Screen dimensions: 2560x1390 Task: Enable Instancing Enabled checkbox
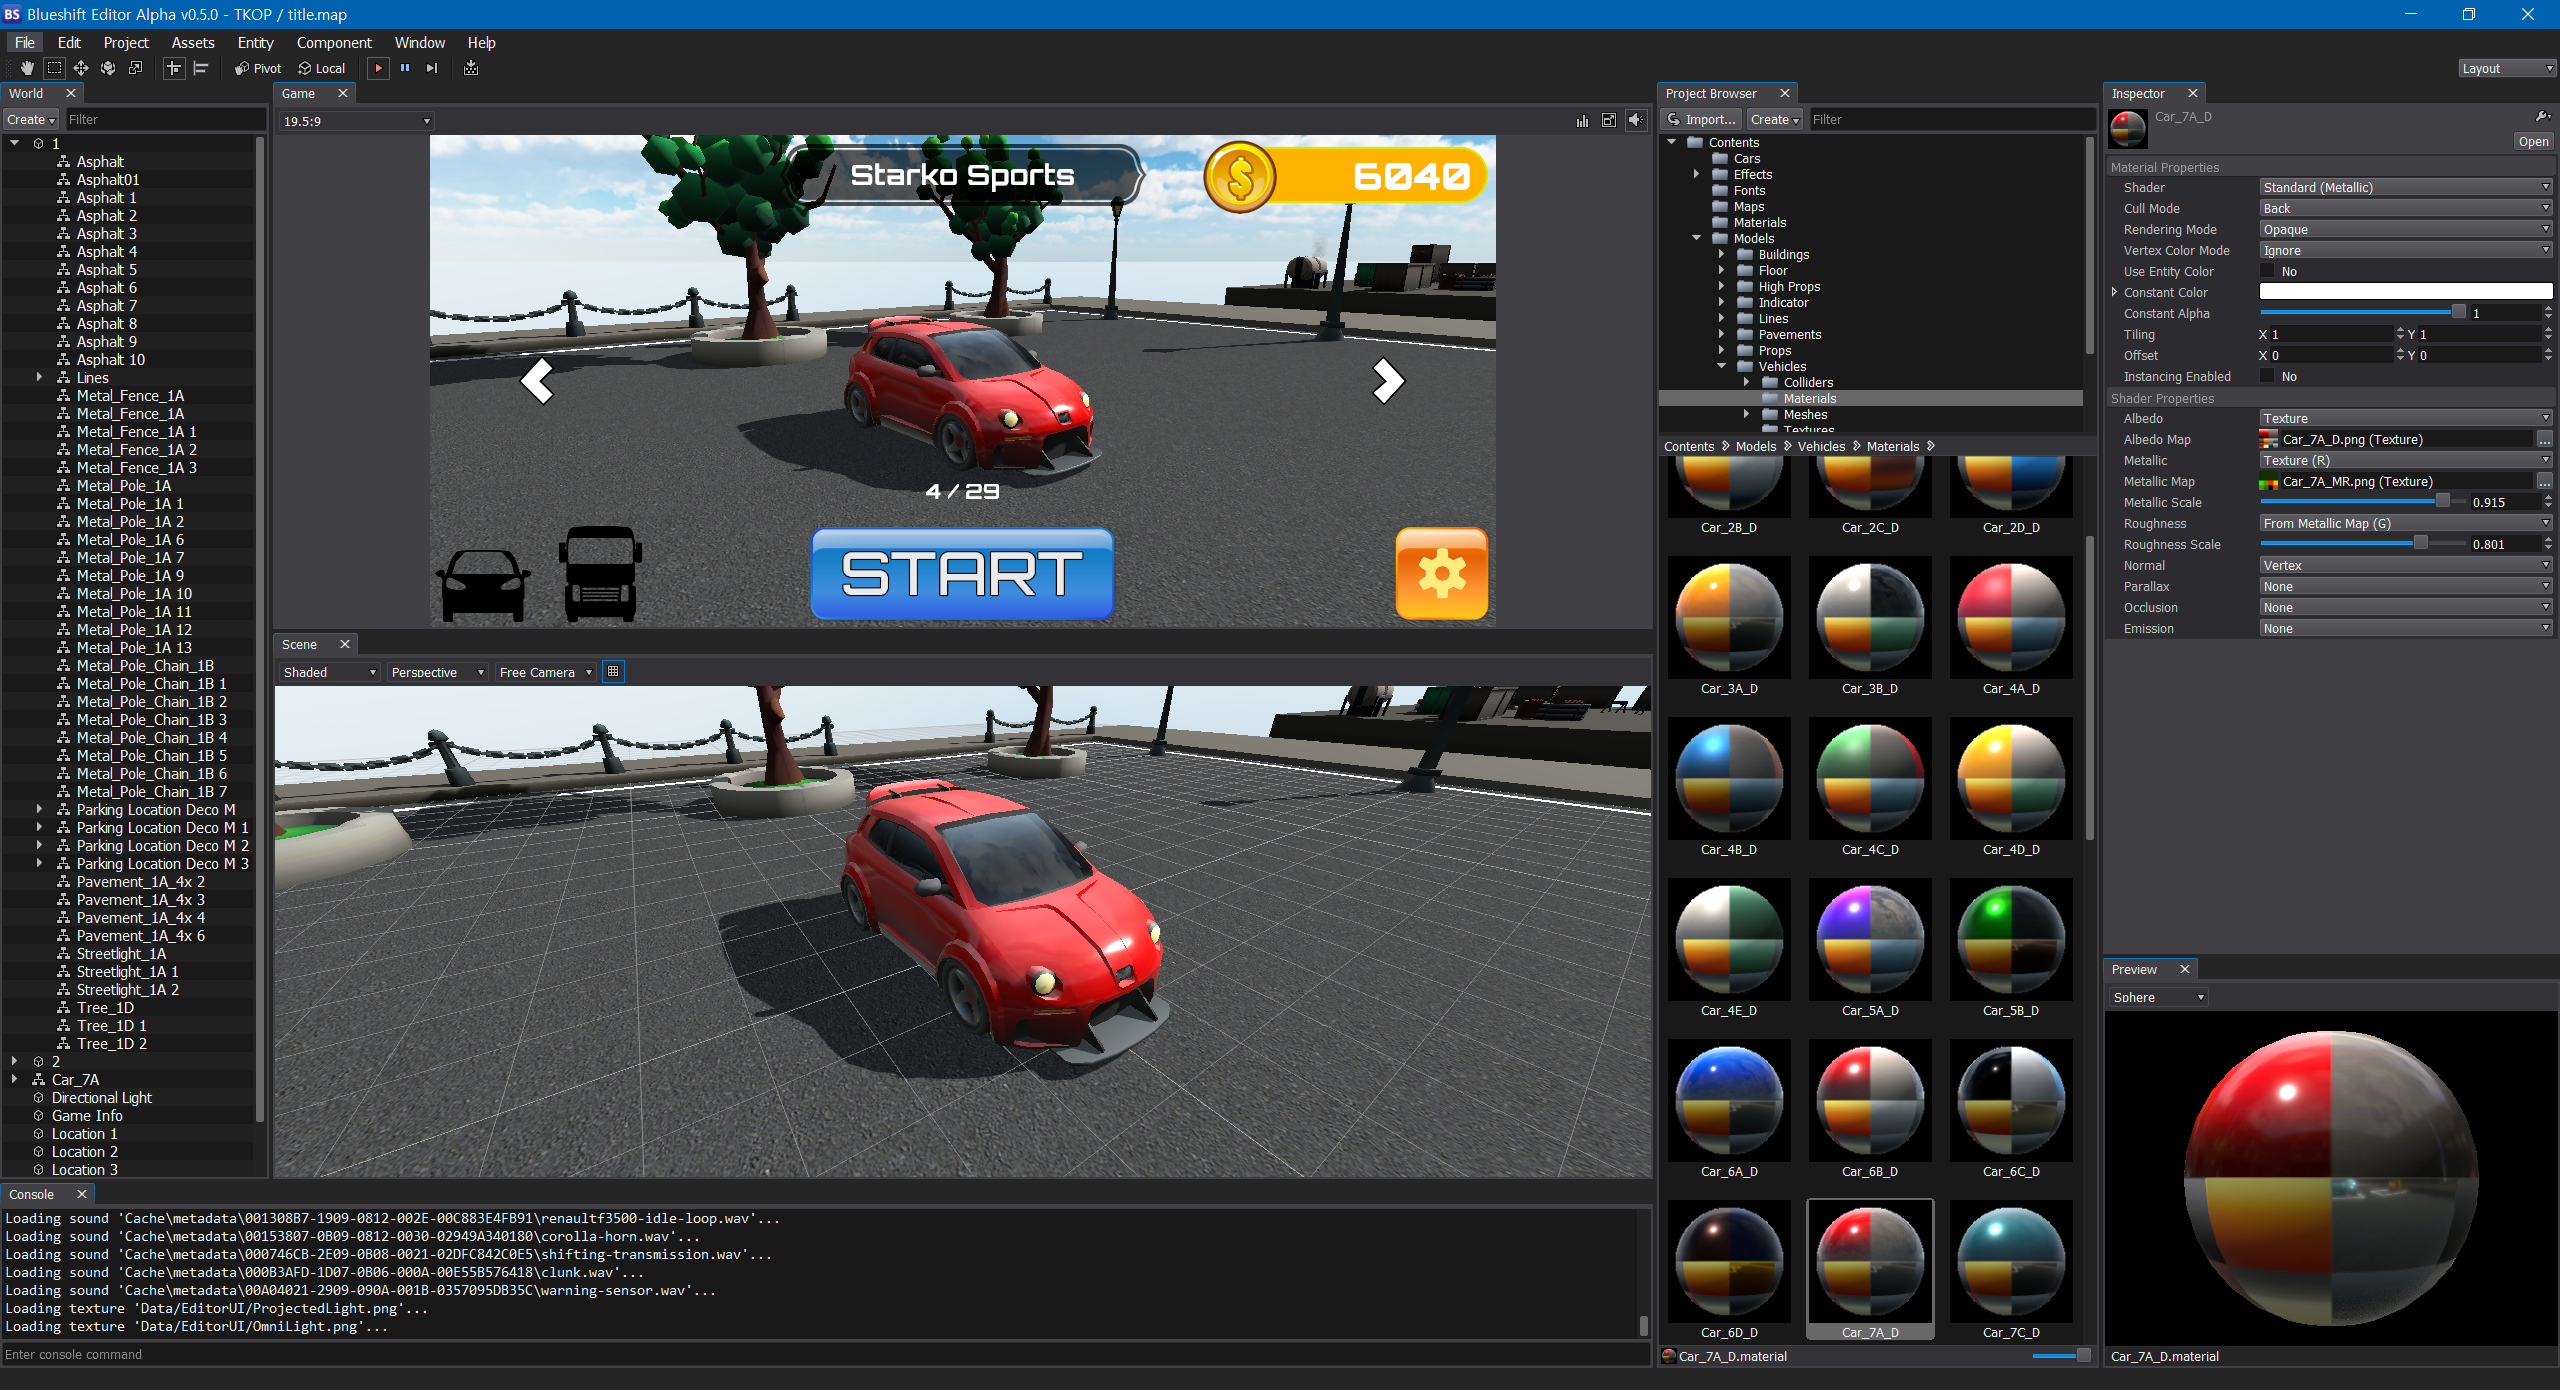point(2268,376)
